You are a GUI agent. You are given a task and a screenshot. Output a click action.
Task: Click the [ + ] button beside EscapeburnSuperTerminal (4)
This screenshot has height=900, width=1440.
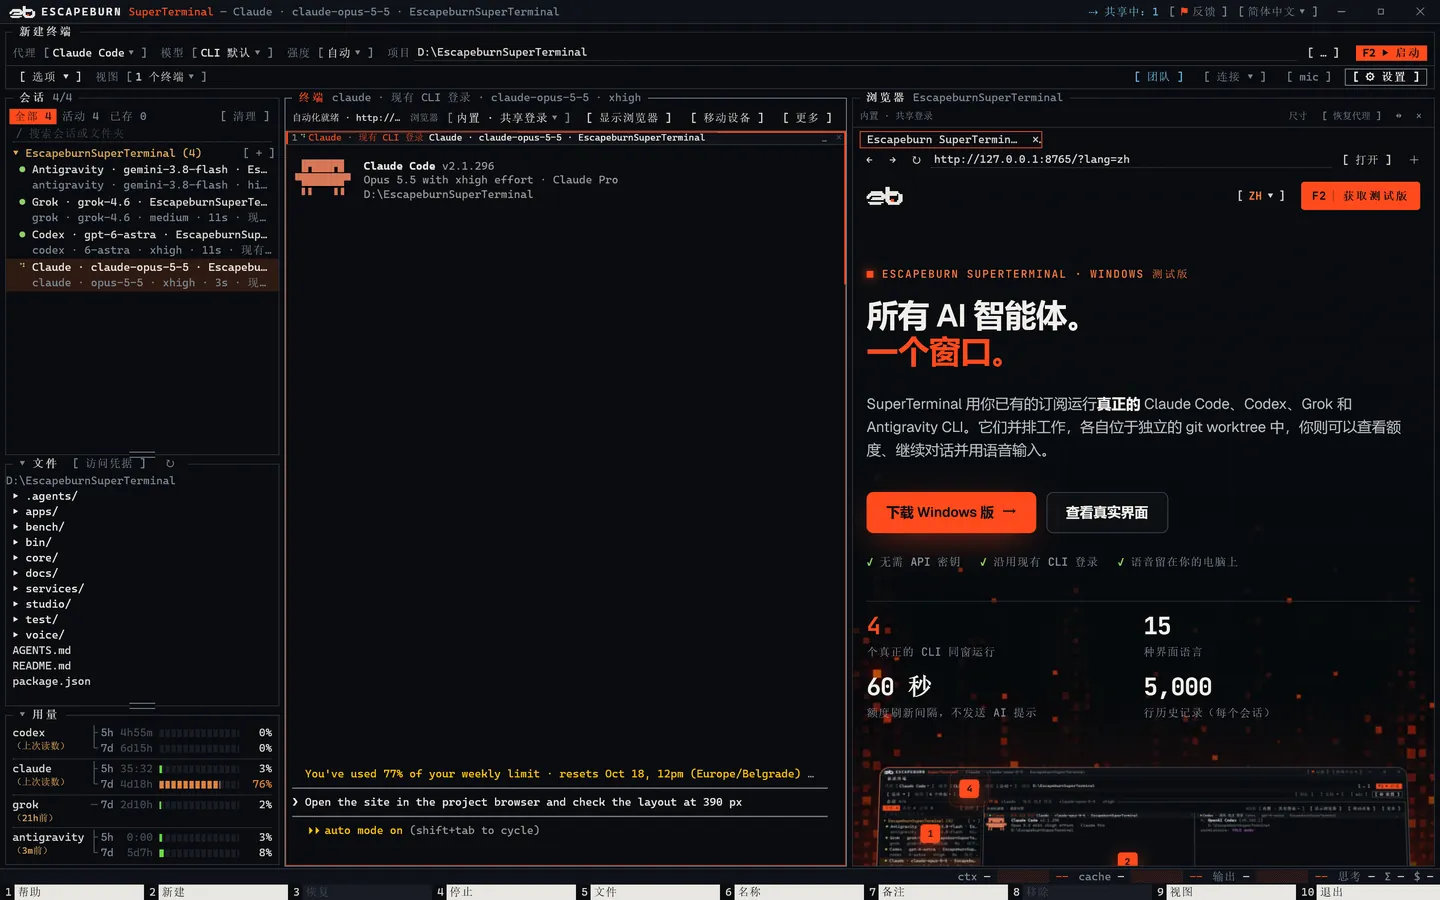click(x=258, y=153)
